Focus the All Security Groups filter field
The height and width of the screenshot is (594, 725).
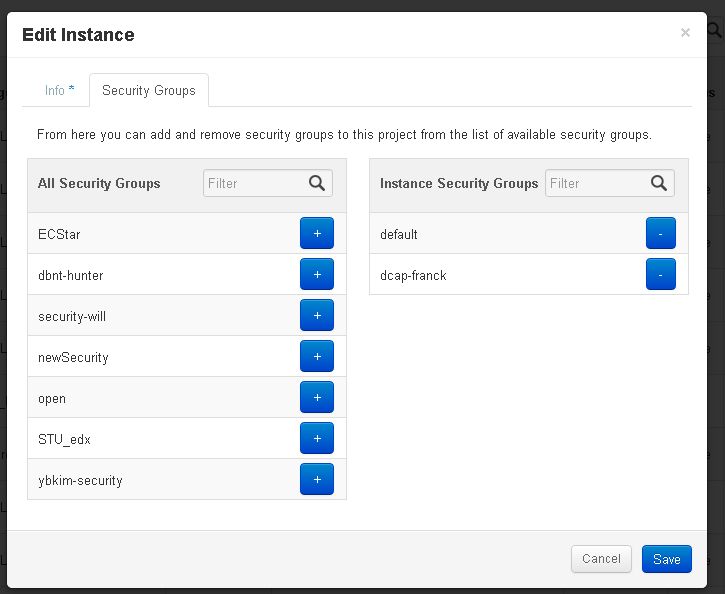pos(254,183)
